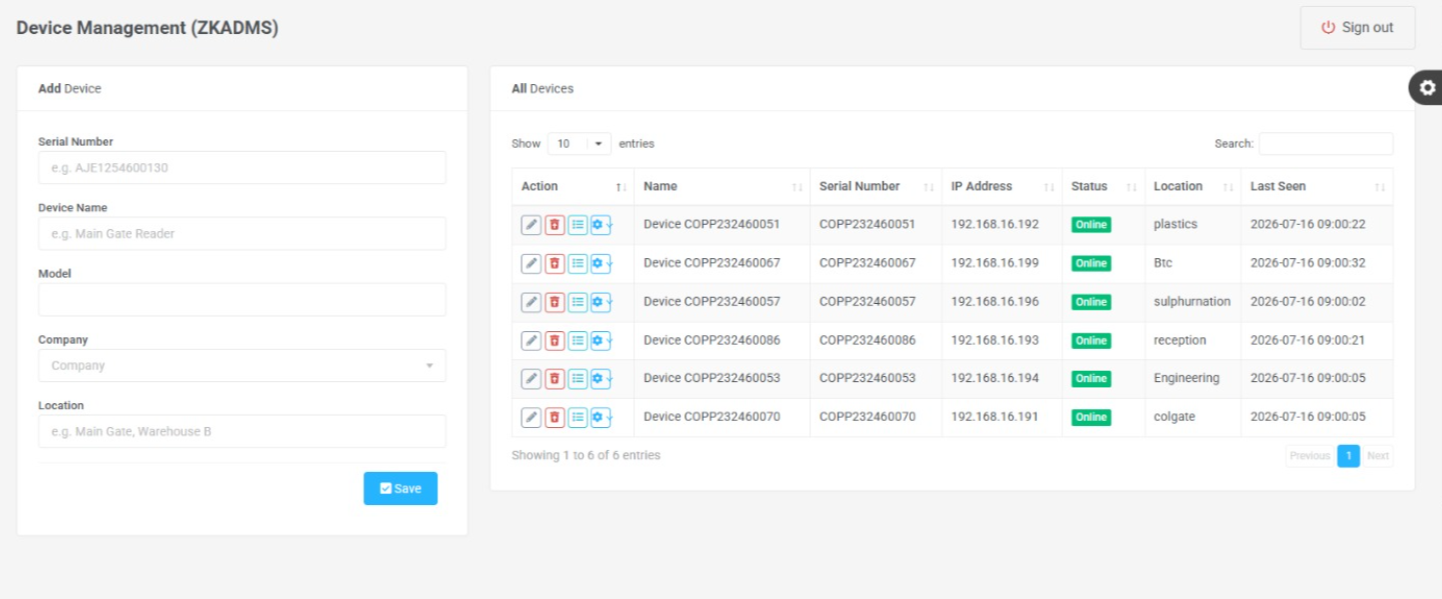The width and height of the screenshot is (1442, 599).
Task: Sort table by Name column
Action: 722,187
